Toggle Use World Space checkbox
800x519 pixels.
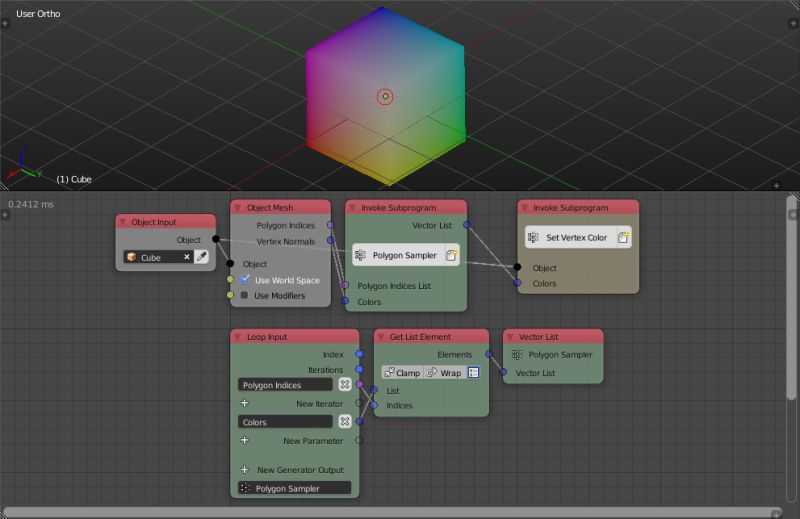(x=245, y=279)
